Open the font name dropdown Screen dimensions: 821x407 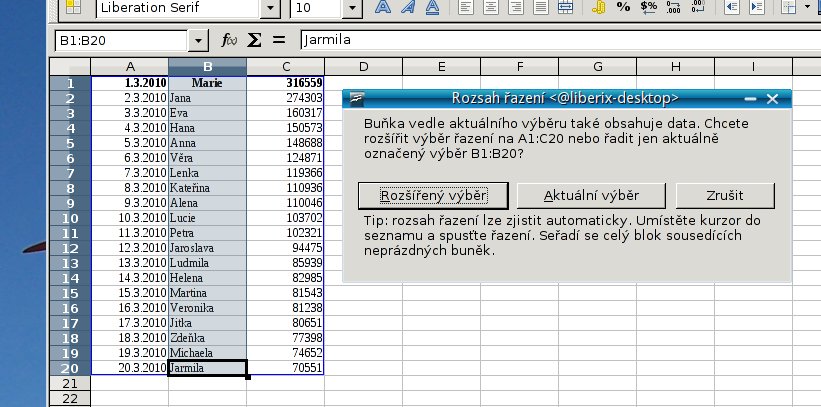270,8
